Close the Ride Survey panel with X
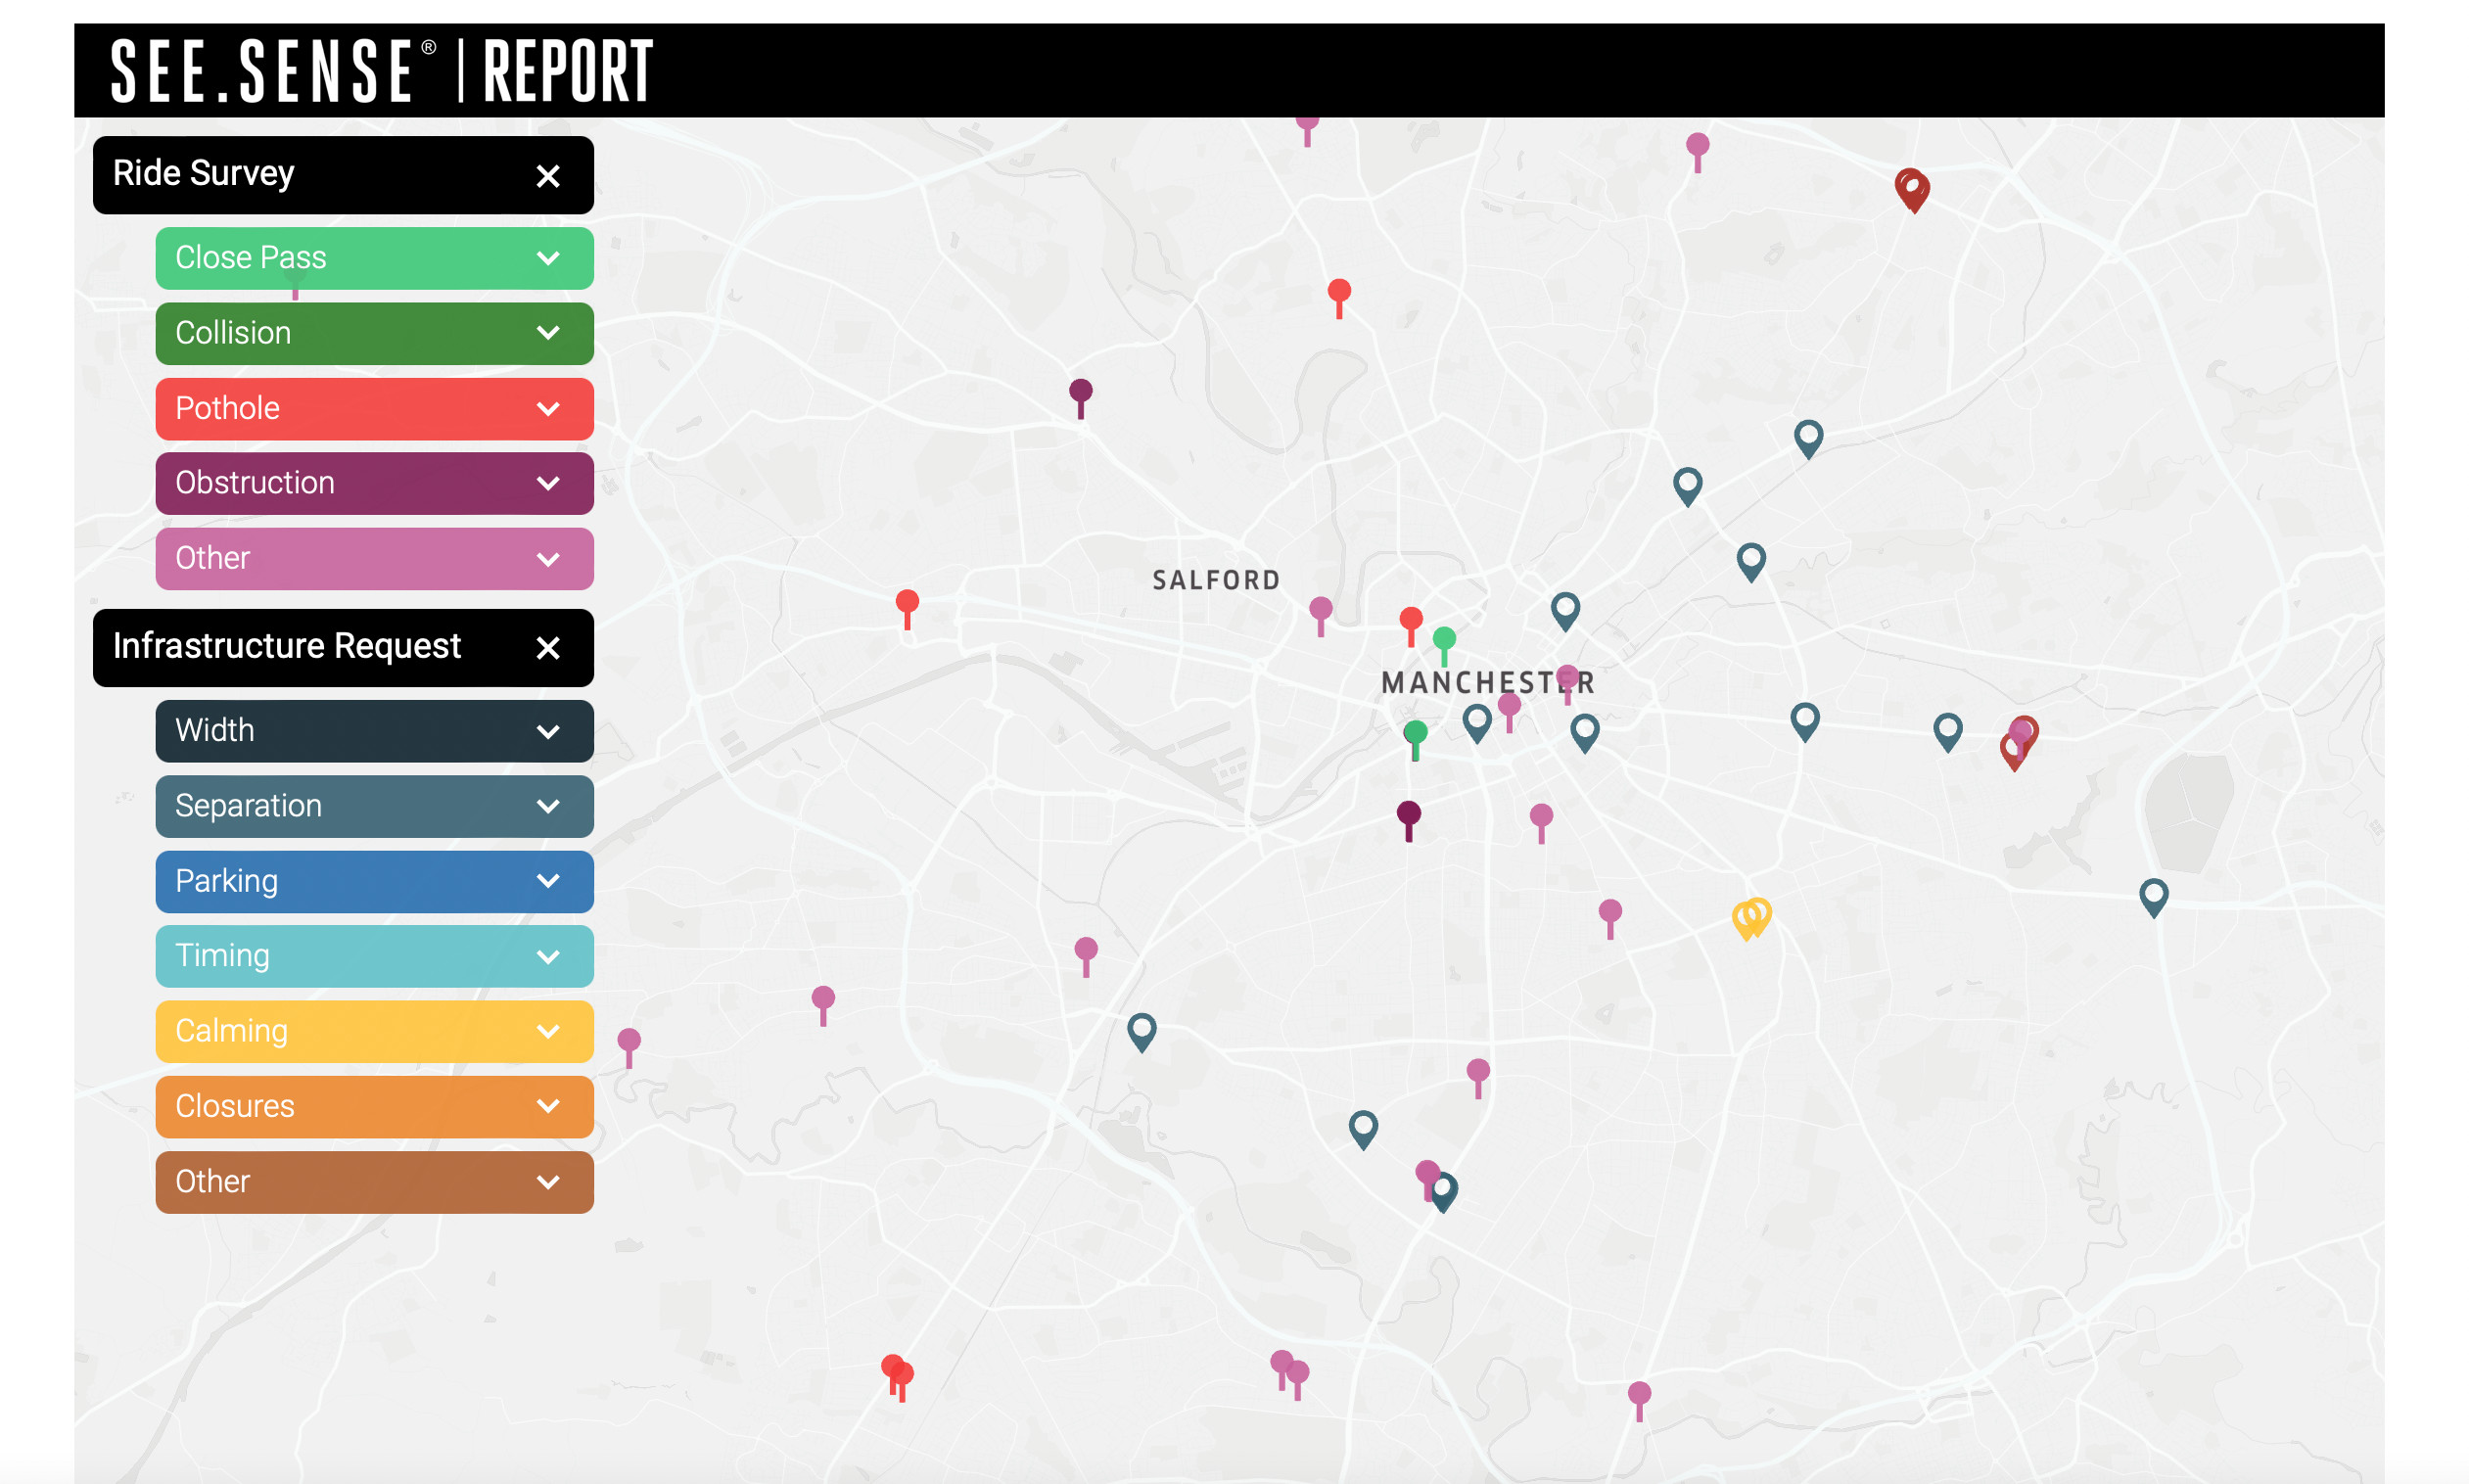This screenshot has height=1484, width=2469. [x=548, y=176]
